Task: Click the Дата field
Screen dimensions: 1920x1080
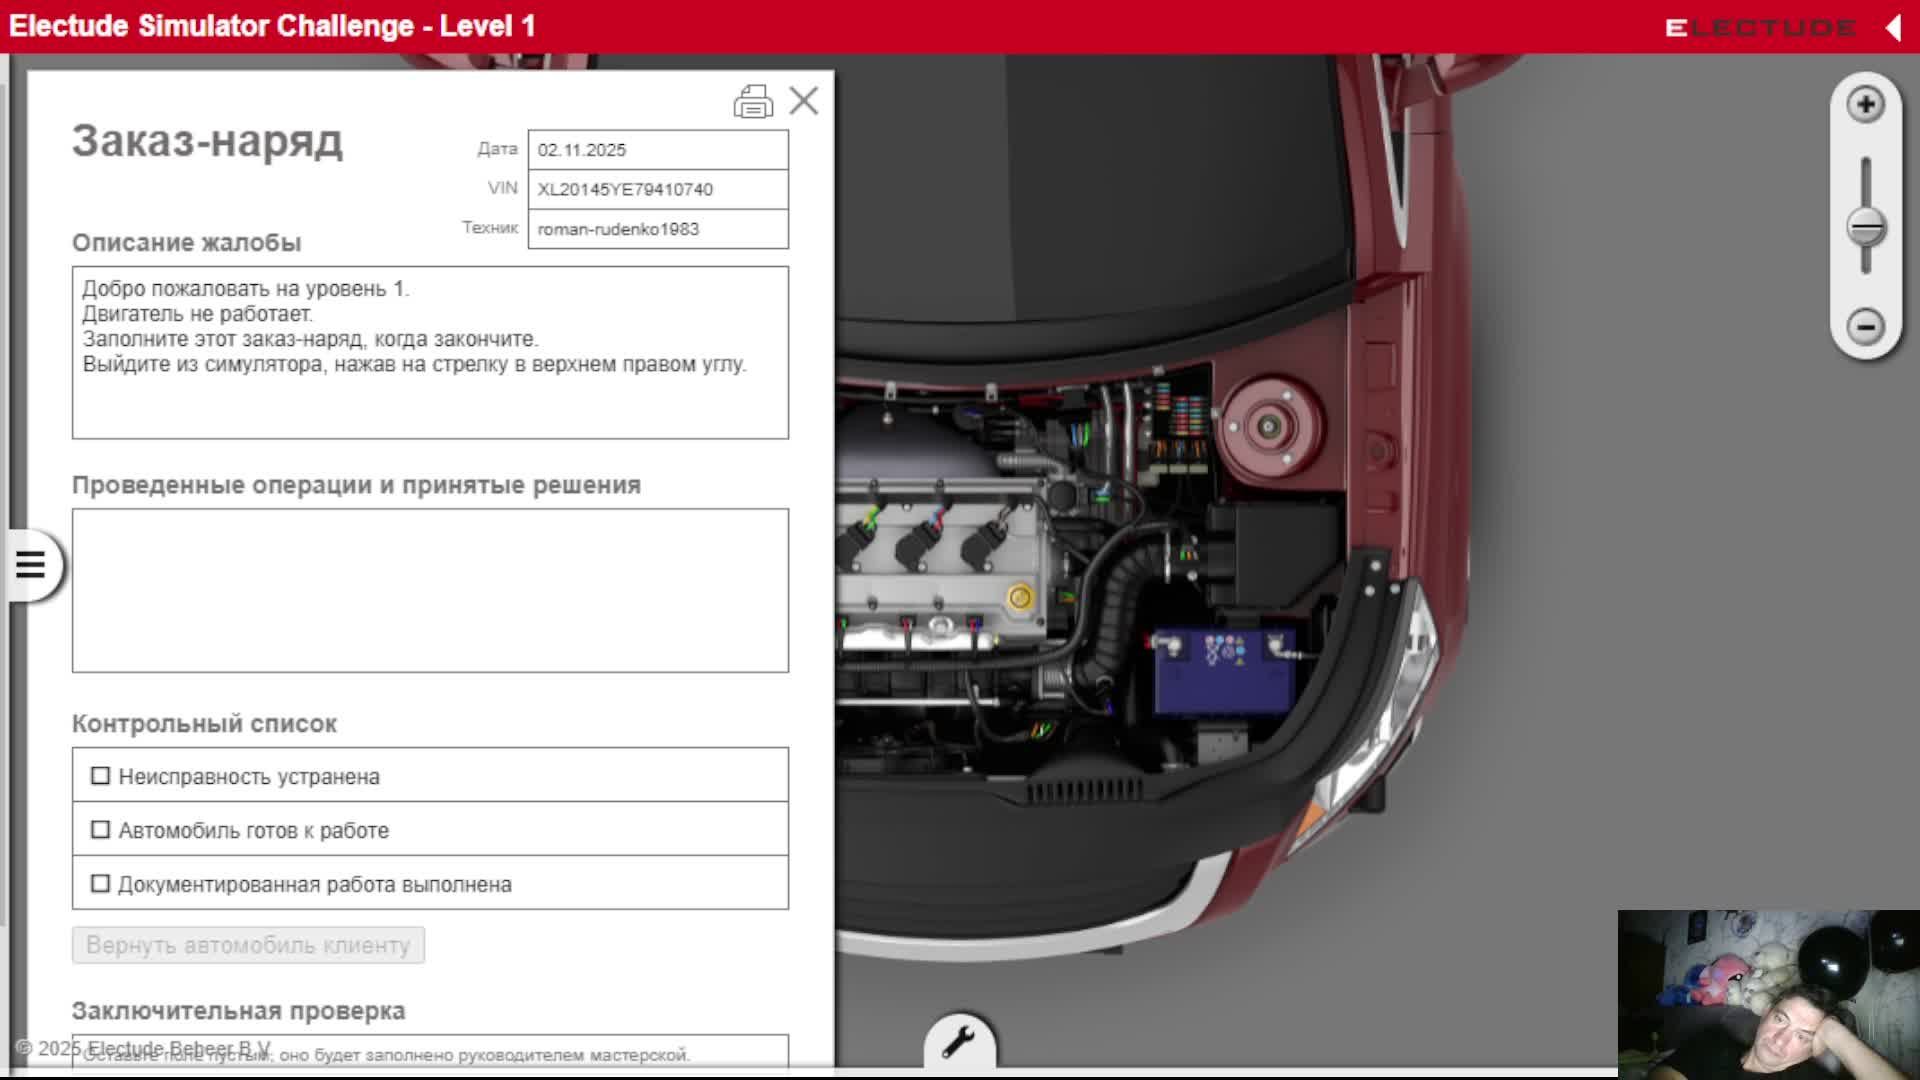Action: pyautogui.click(x=657, y=150)
